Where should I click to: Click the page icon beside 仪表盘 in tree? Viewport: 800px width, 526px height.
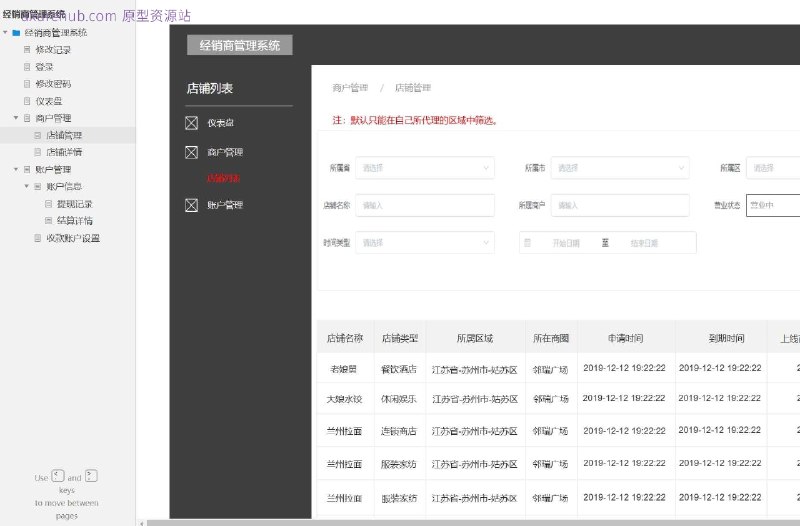point(27,101)
